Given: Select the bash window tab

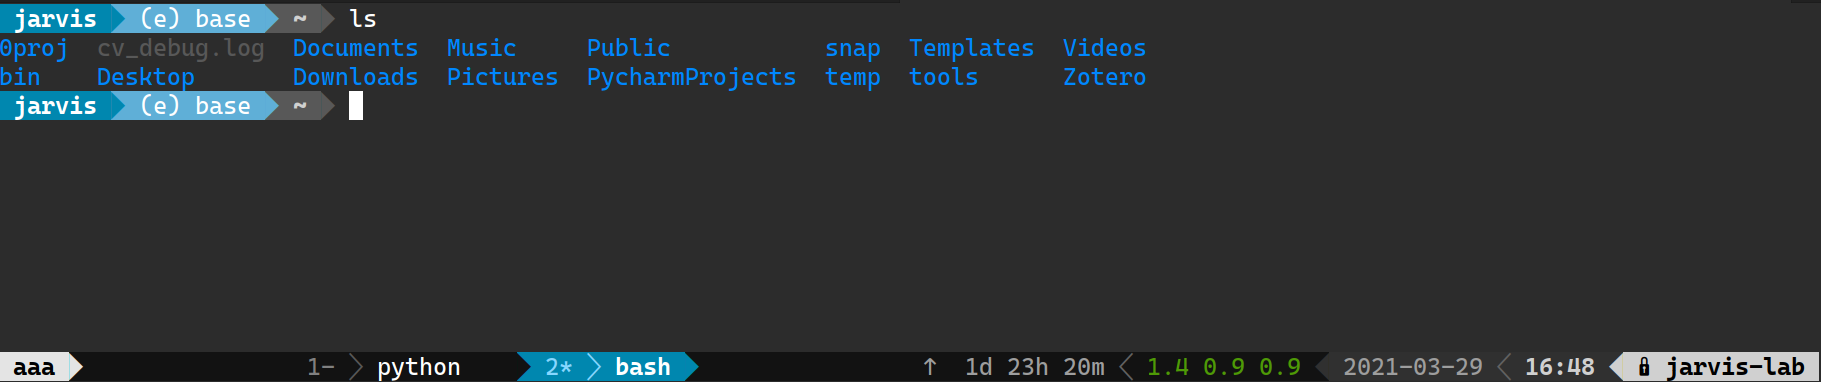Looking at the screenshot, I should pyautogui.click(x=642, y=367).
